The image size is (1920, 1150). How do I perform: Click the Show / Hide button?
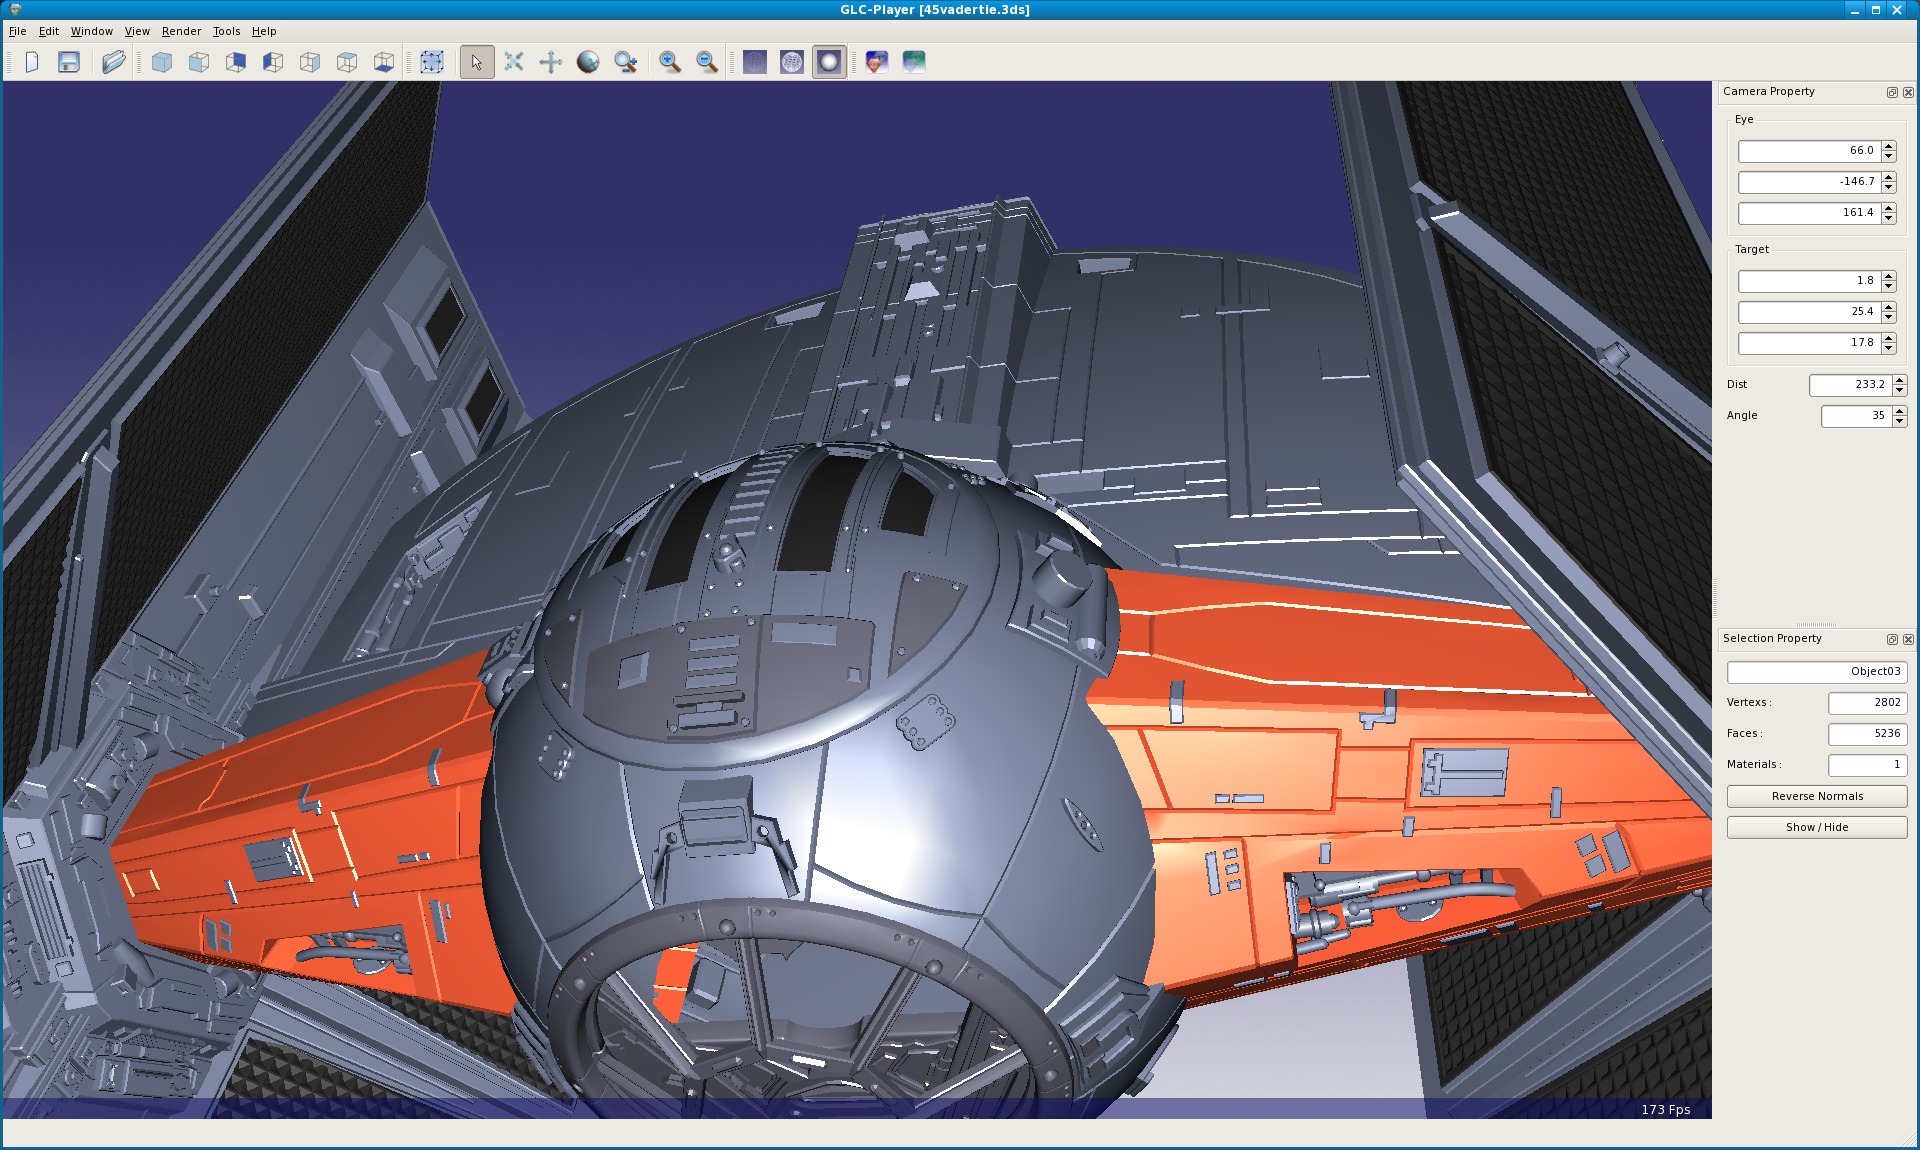tap(1817, 827)
